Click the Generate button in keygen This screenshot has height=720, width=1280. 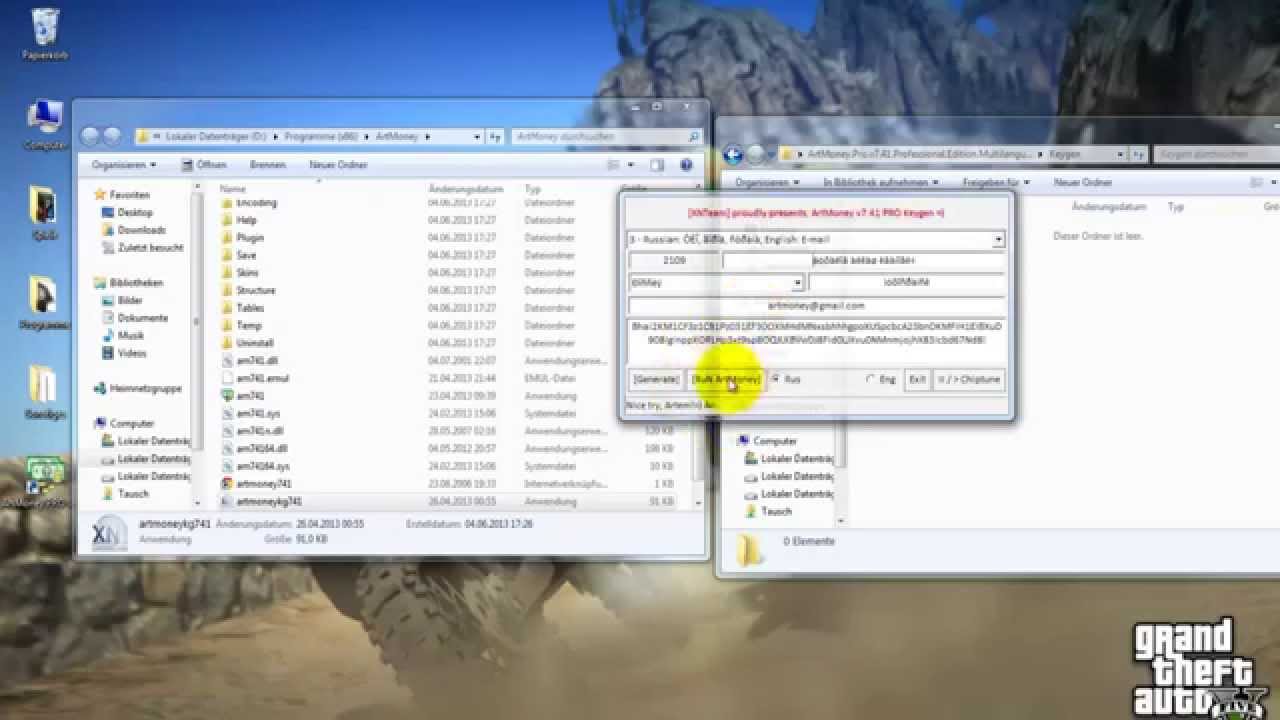point(656,380)
